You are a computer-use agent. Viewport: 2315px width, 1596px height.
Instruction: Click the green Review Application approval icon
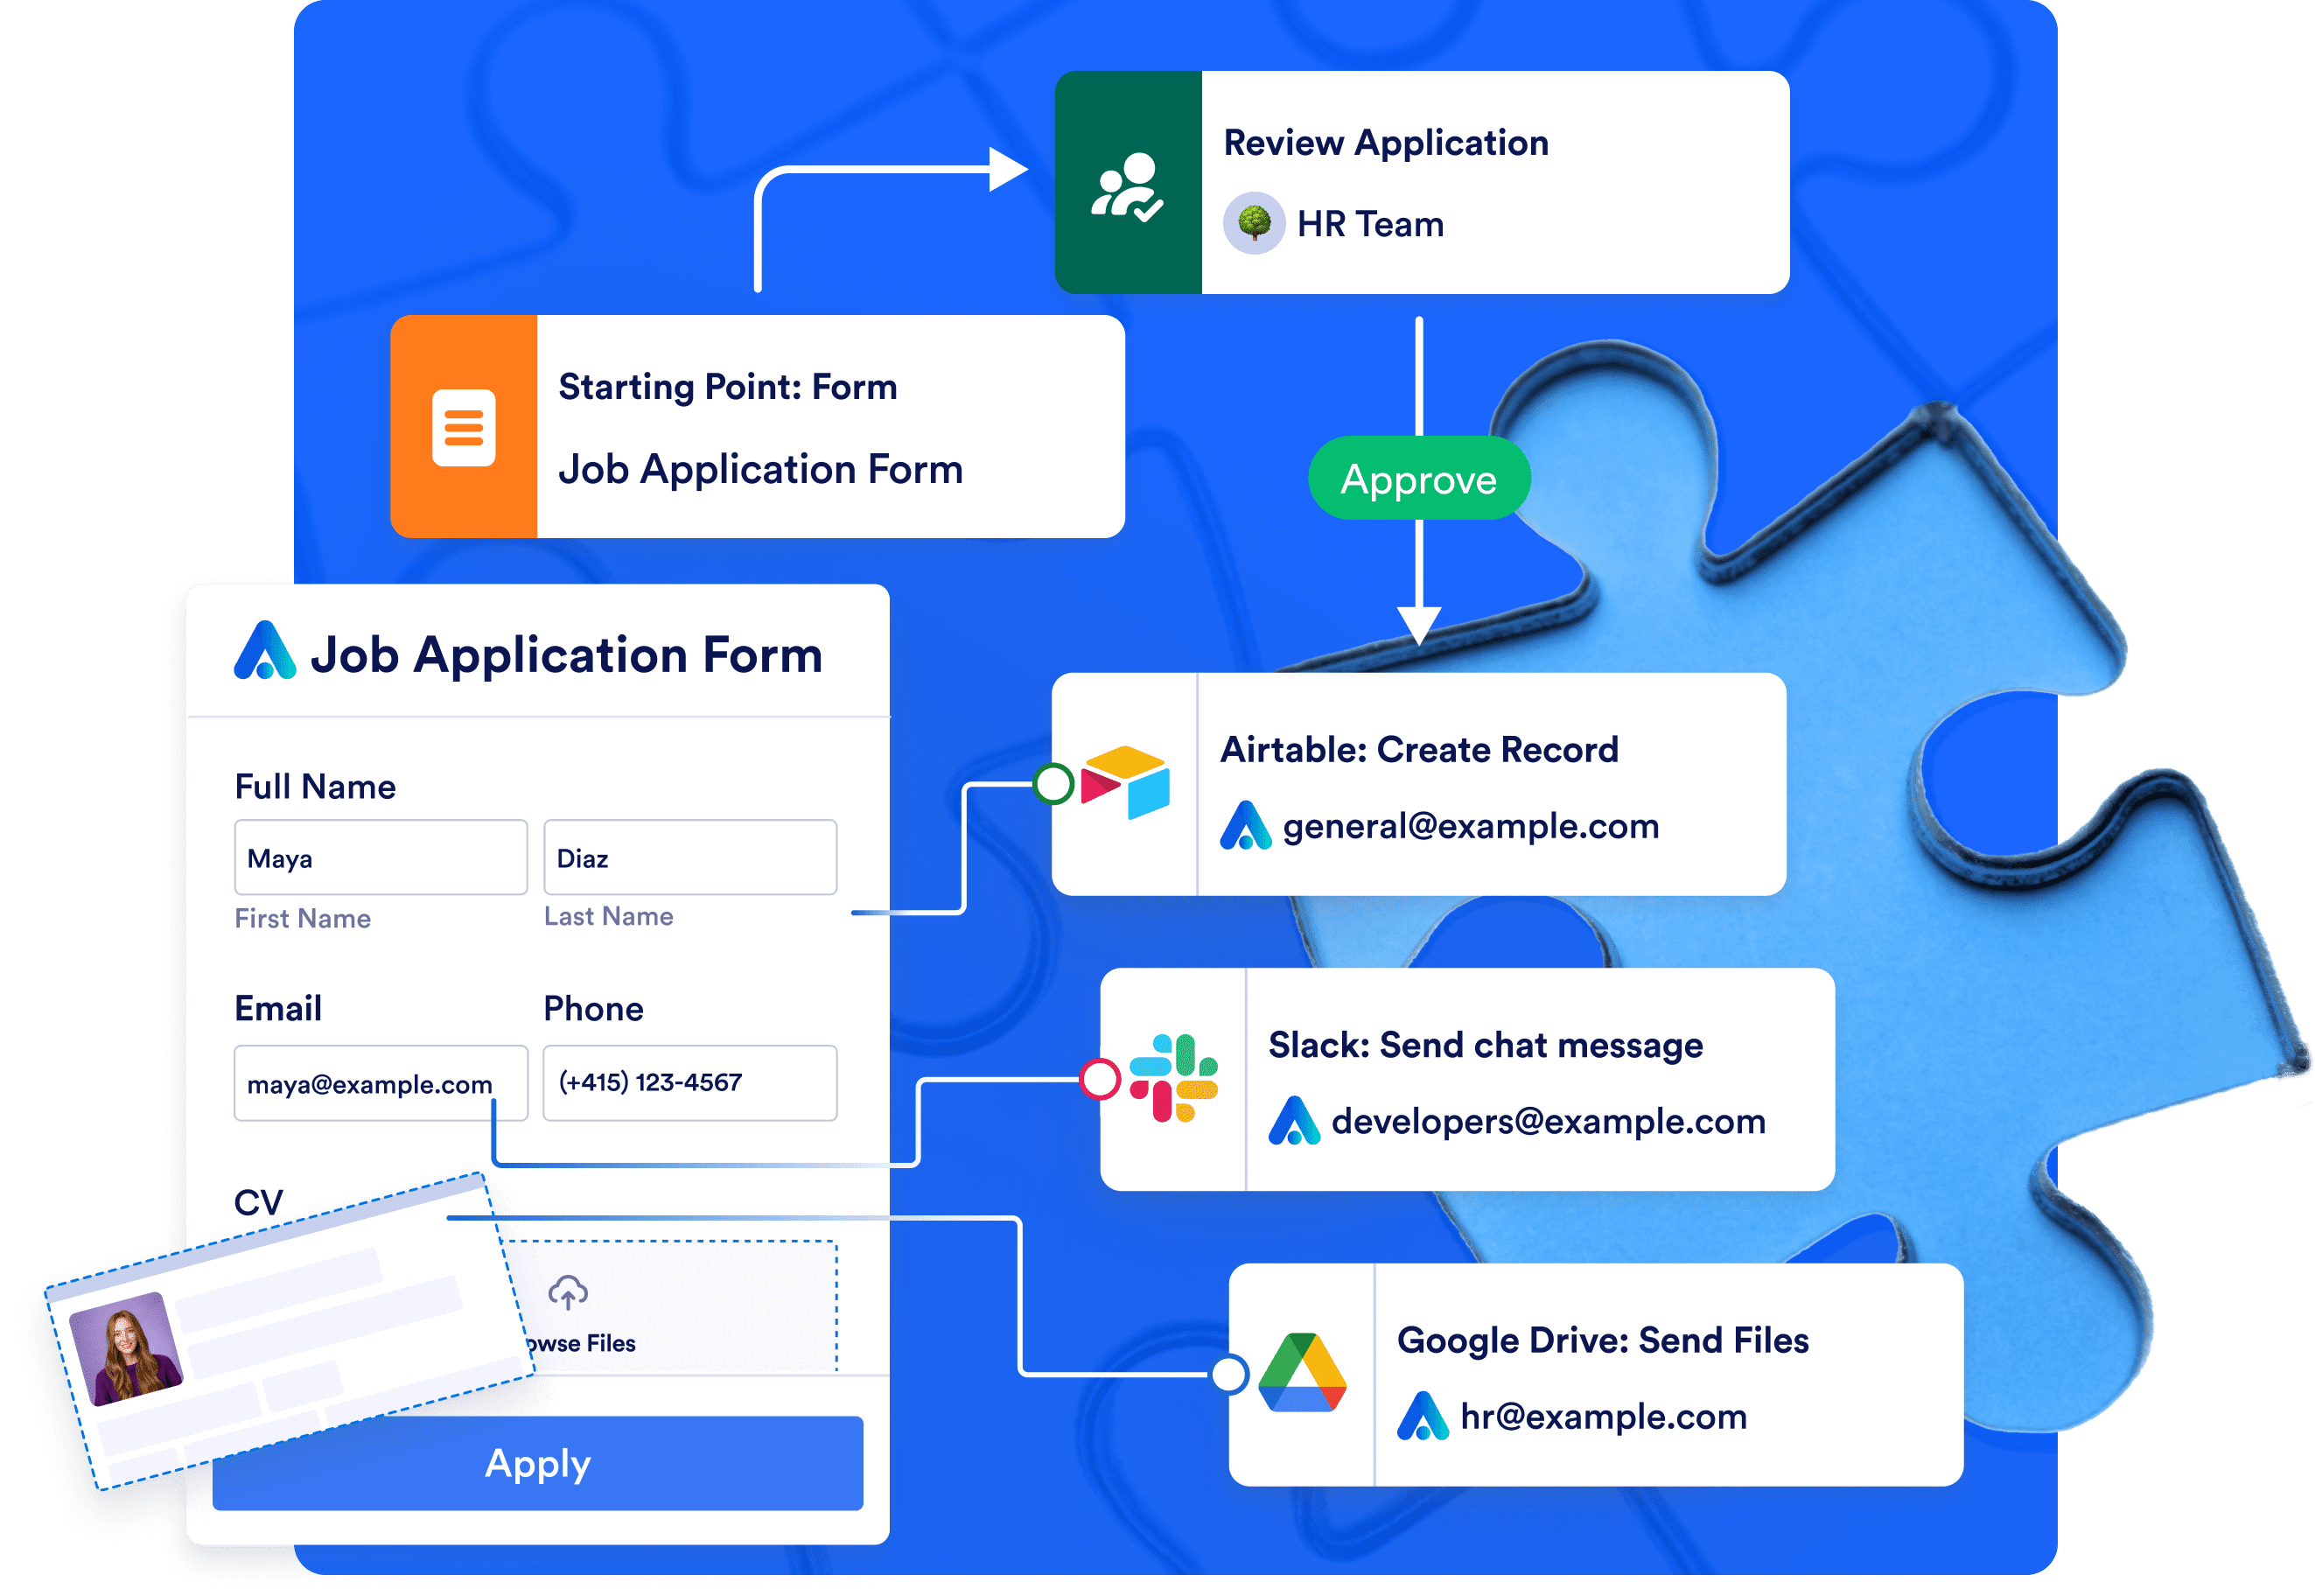click(1127, 187)
